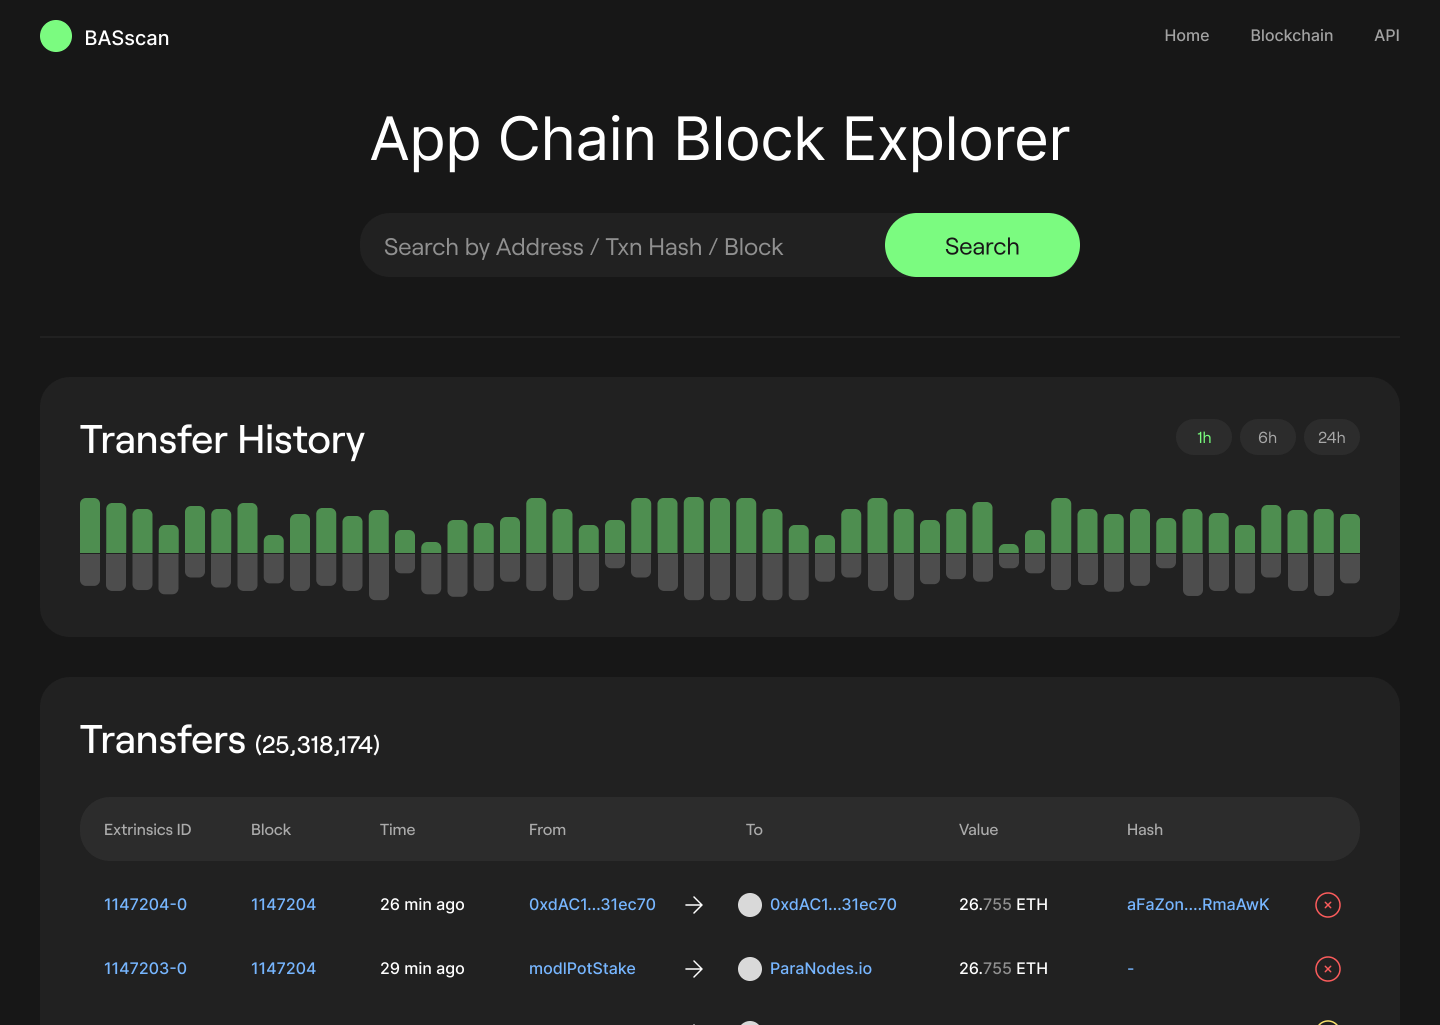Screen dimensions: 1440x1025
Task: Open the API menu item
Action: click(x=1386, y=36)
